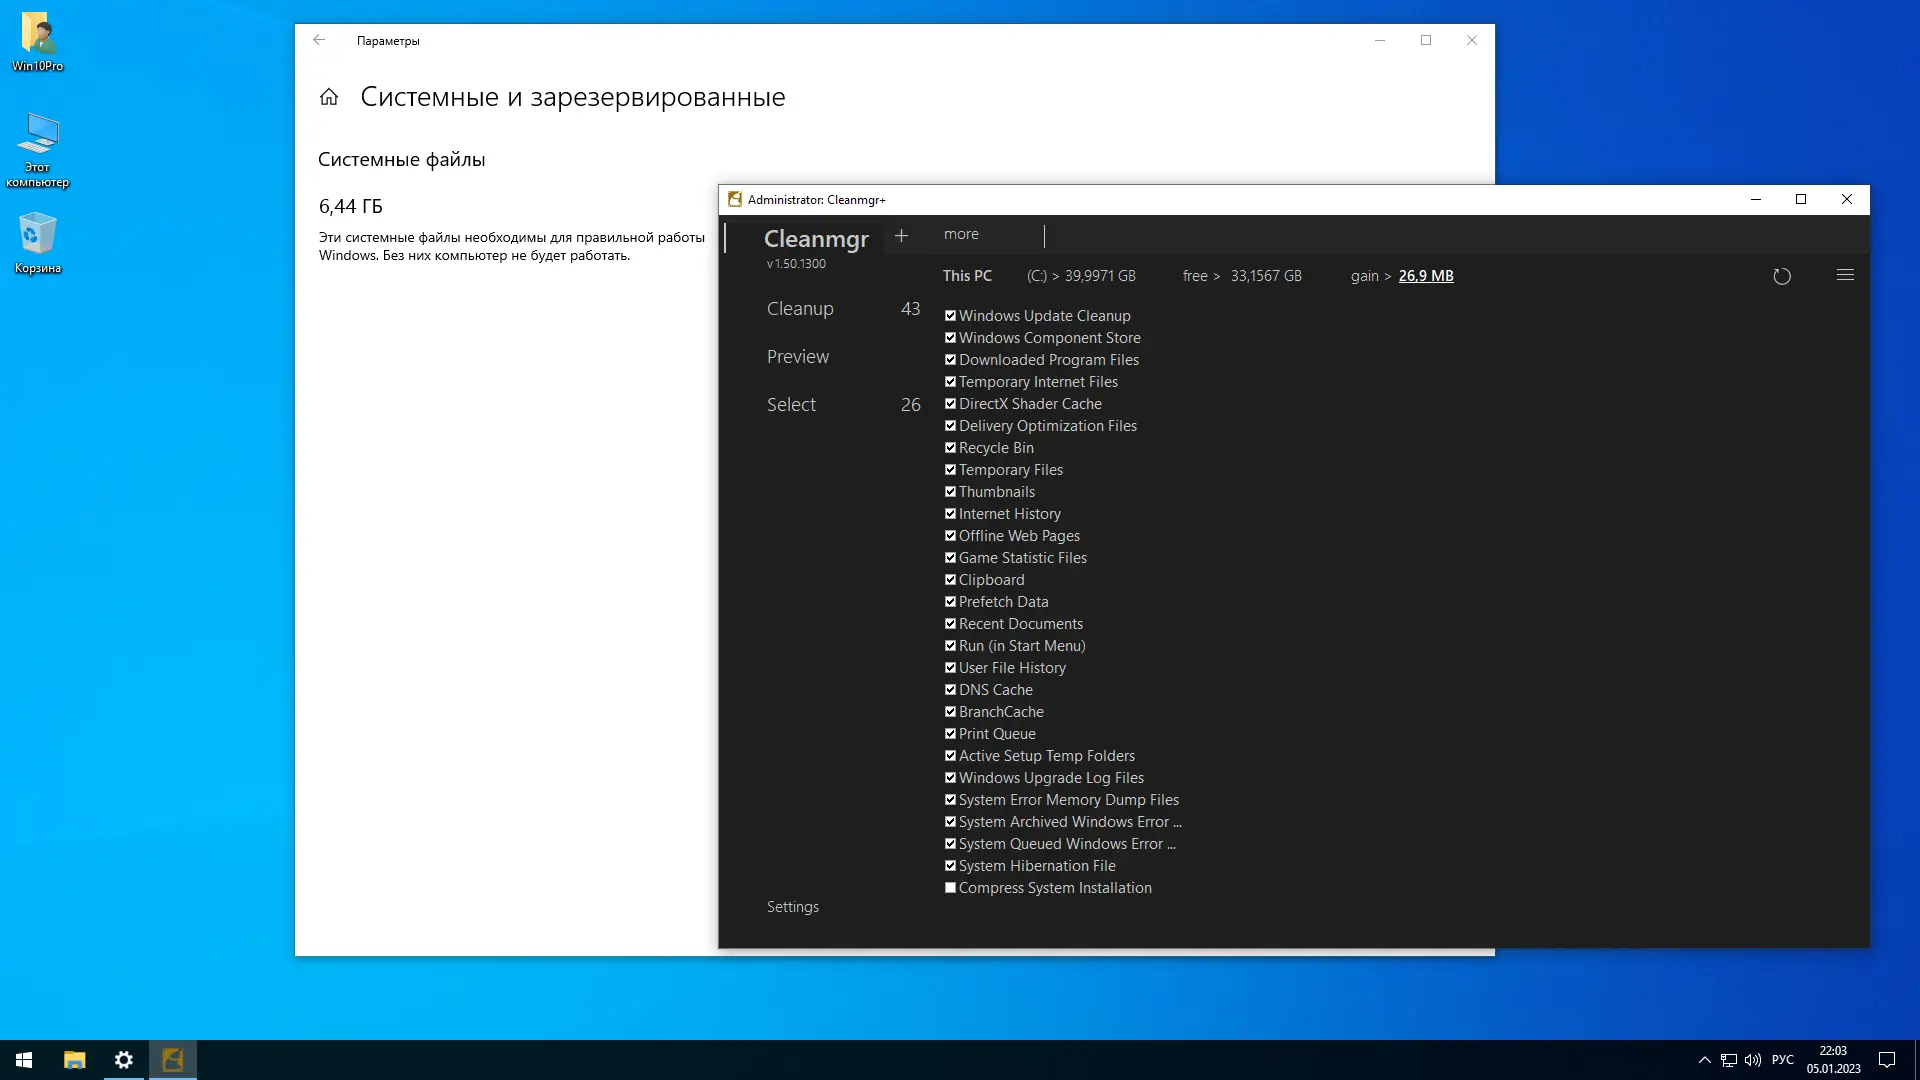
Task: Click the volume icon in system tray
Action: coord(1752,1060)
